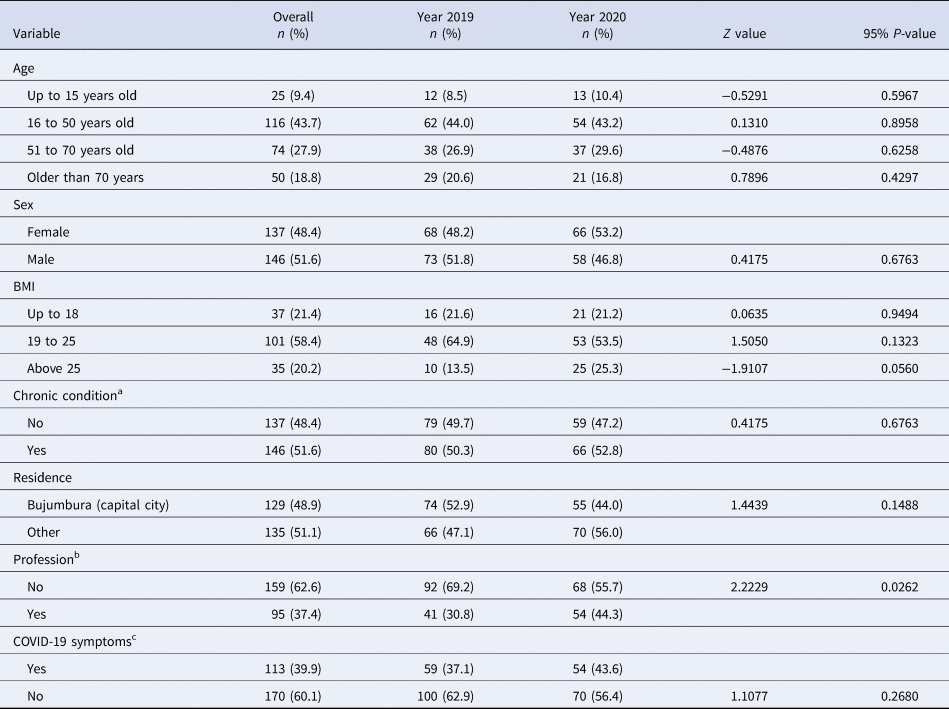Select the 100 (62.9) Year 2019 cell
This screenshot has height=709, width=949.
click(x=439, y=692)
